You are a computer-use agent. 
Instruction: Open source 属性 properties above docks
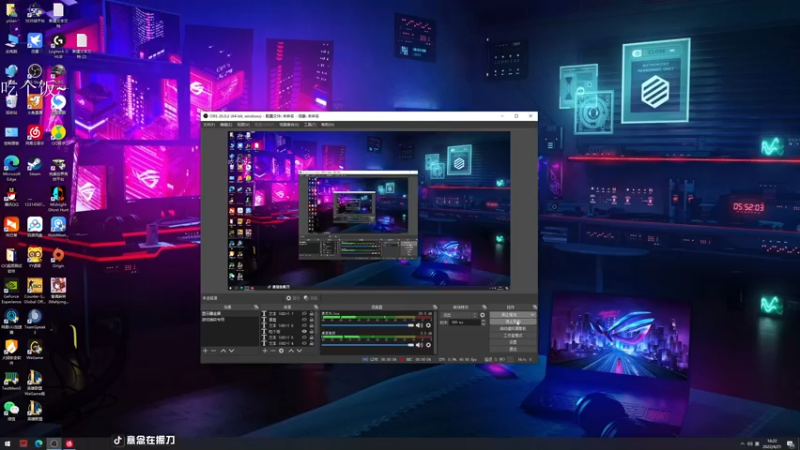tap(294, 298)
